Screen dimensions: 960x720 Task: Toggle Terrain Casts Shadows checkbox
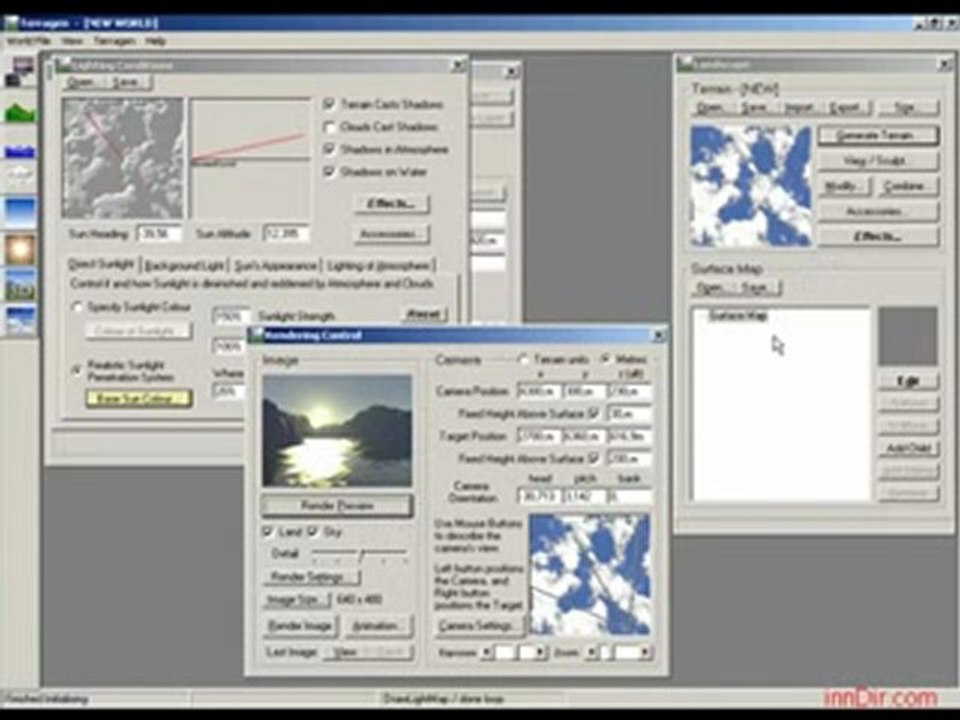329,104
